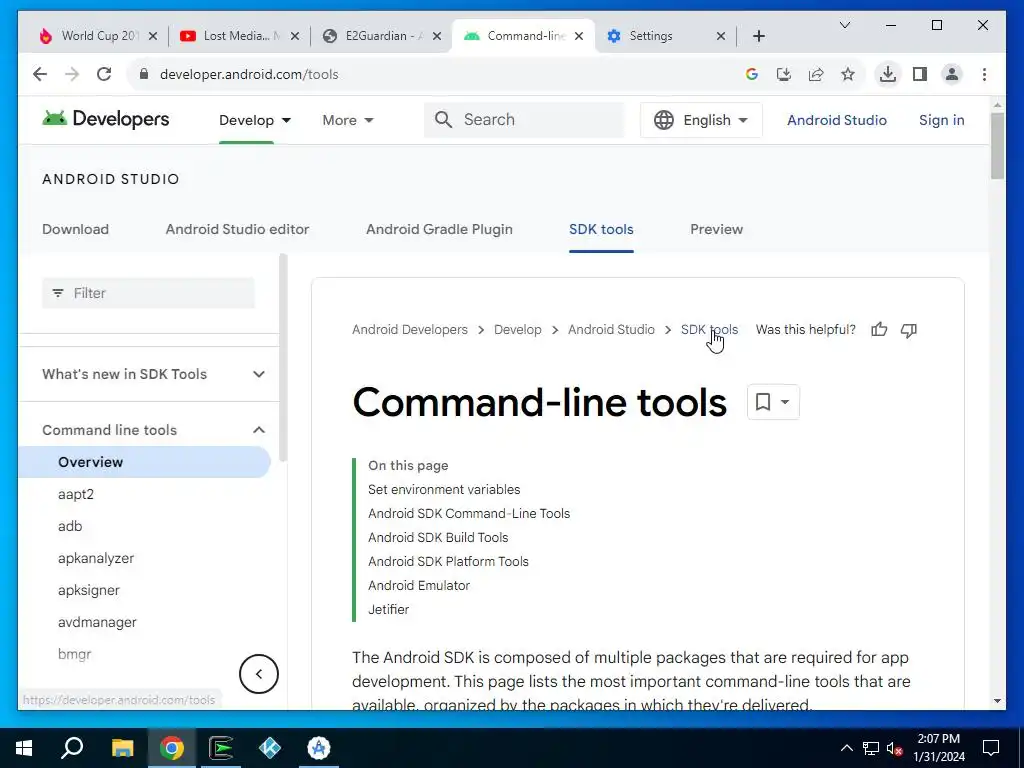Click the Sign in link

coord(941,120)
